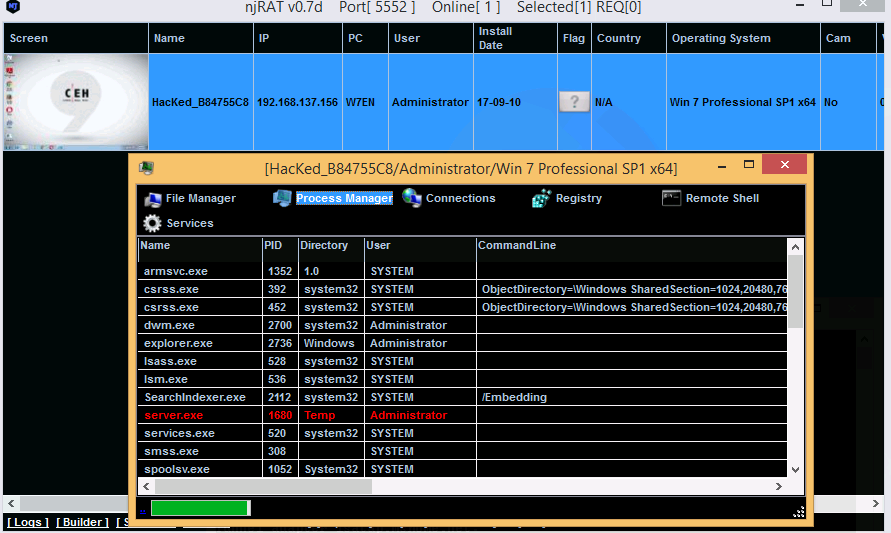This screenshot has width=891, height=533.
Task: Click install date 17-09-10 cell
Action: (515, 102)
